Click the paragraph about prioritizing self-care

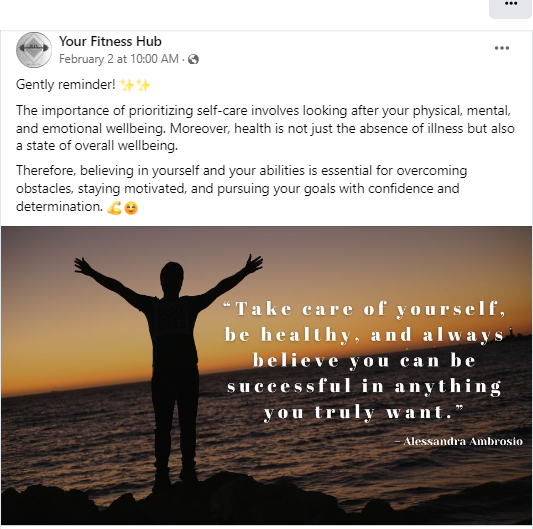pyautogui.click(x=265, y=128)
